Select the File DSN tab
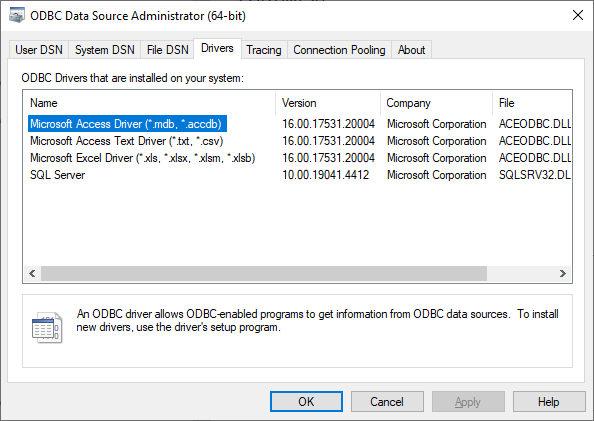This screenshot has width=594, height=421. [167, 50]
